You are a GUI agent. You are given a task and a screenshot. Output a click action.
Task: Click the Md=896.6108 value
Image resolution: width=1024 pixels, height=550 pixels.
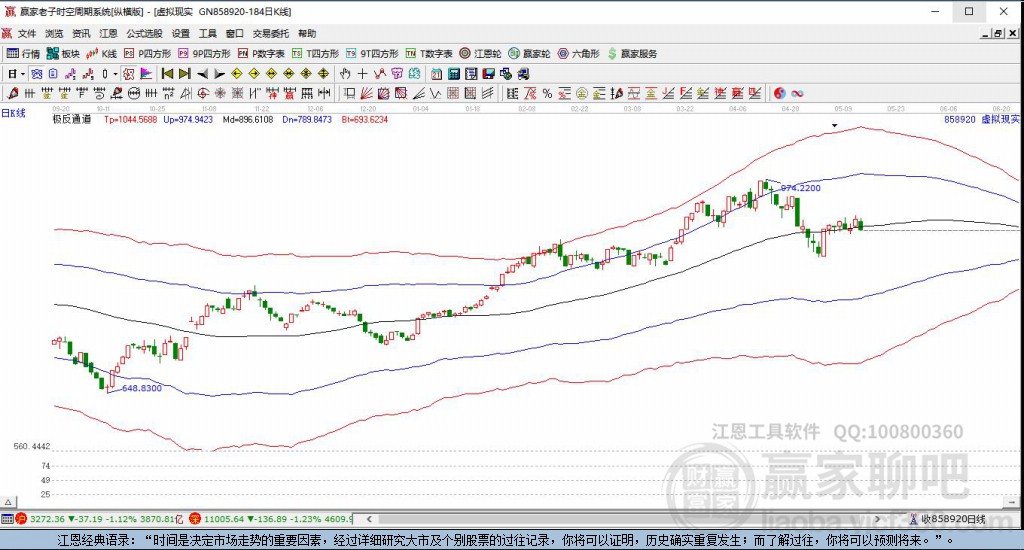[x=248, y=120]
